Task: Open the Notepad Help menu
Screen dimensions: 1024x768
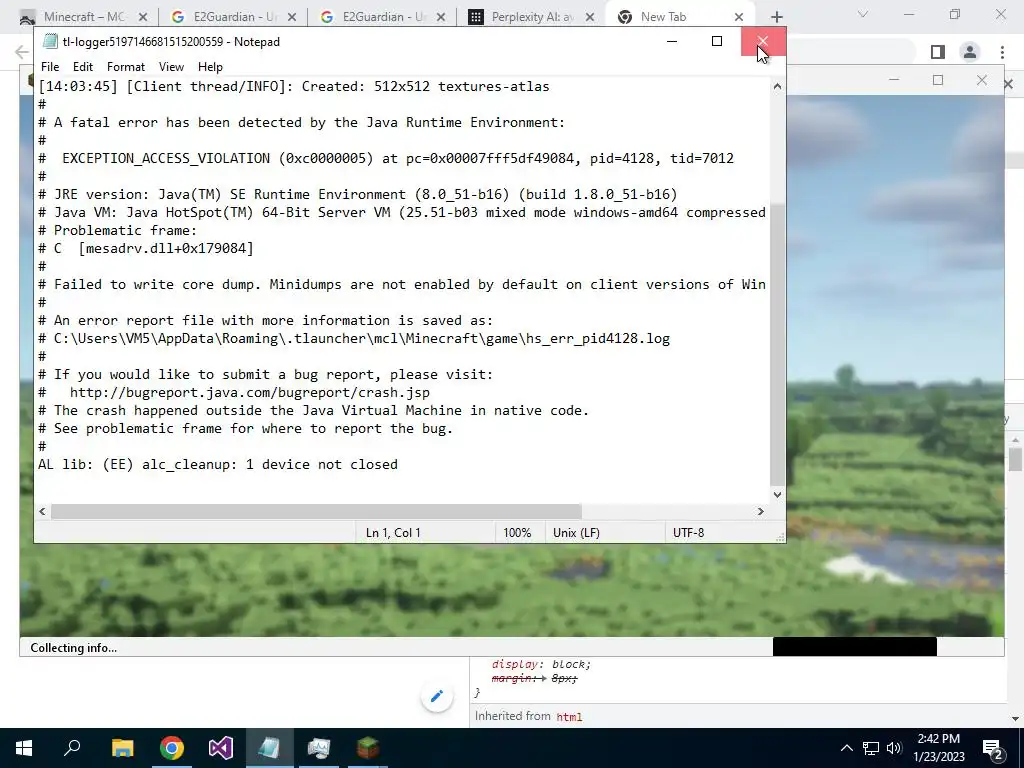Action: 210,67
